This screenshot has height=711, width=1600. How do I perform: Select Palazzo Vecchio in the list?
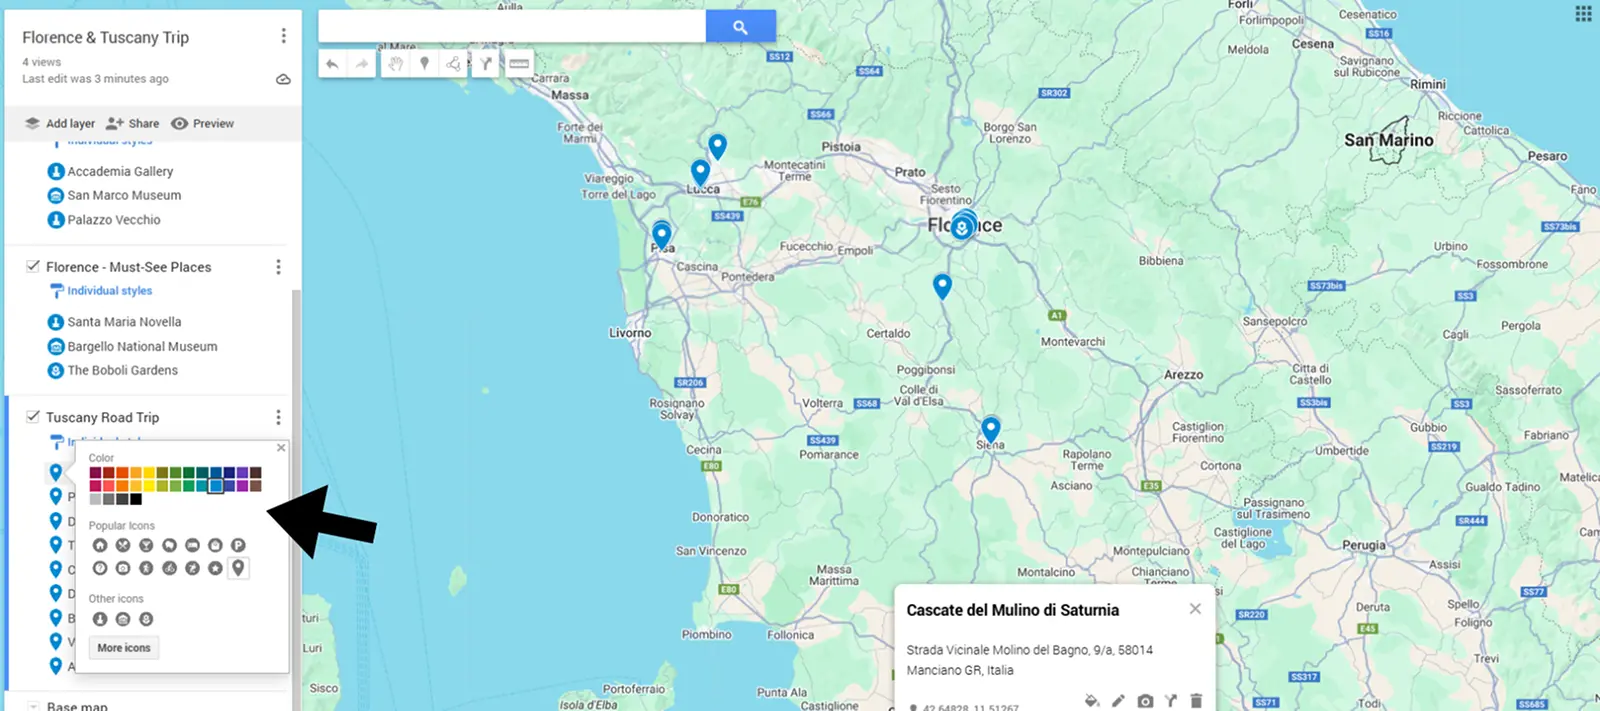[114, 219]
